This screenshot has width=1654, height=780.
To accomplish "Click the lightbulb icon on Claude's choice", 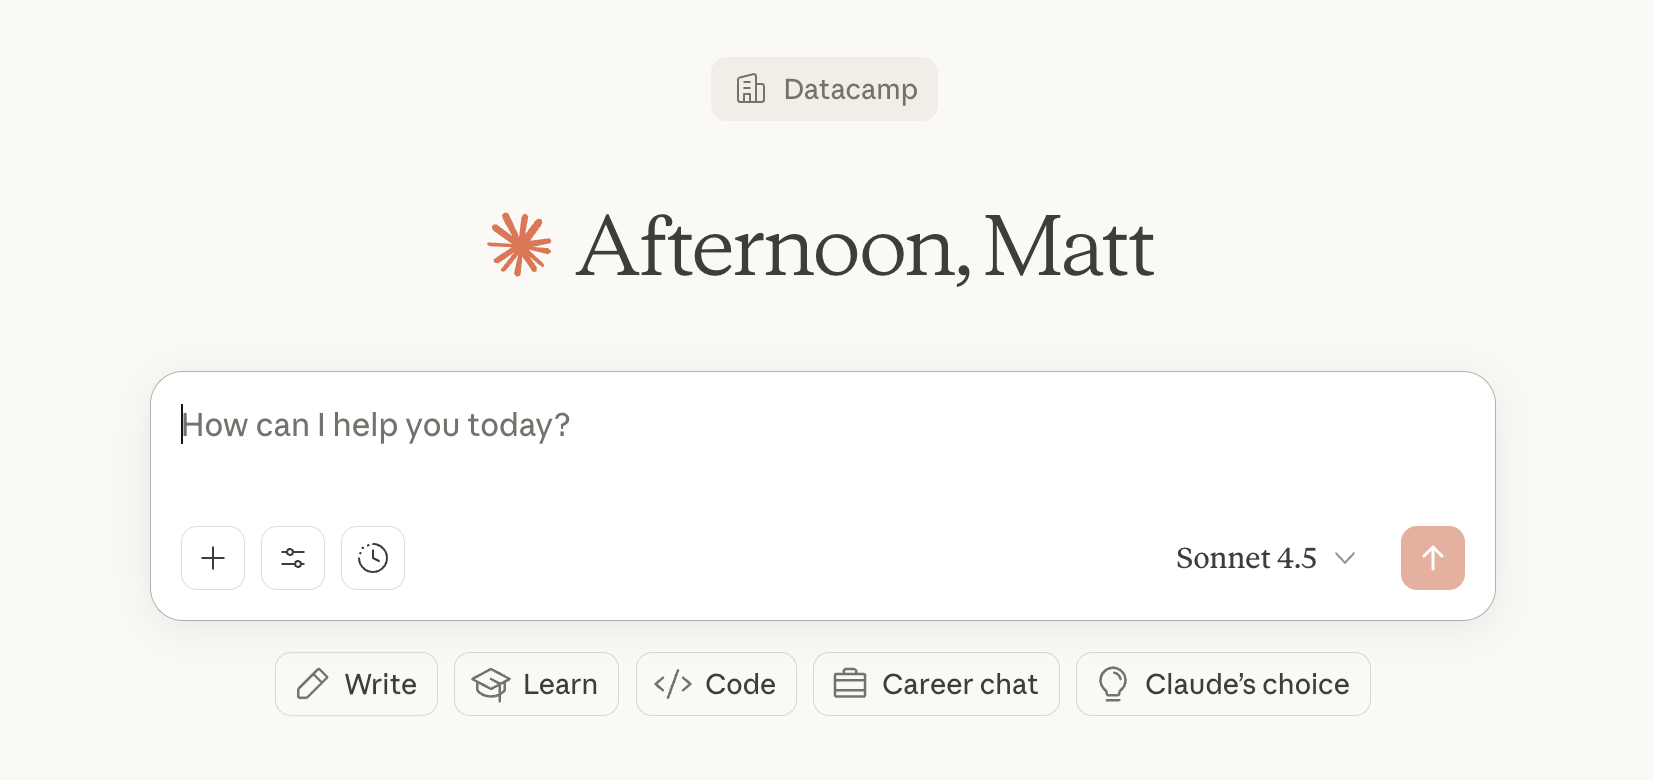I will coord(1113,684).
